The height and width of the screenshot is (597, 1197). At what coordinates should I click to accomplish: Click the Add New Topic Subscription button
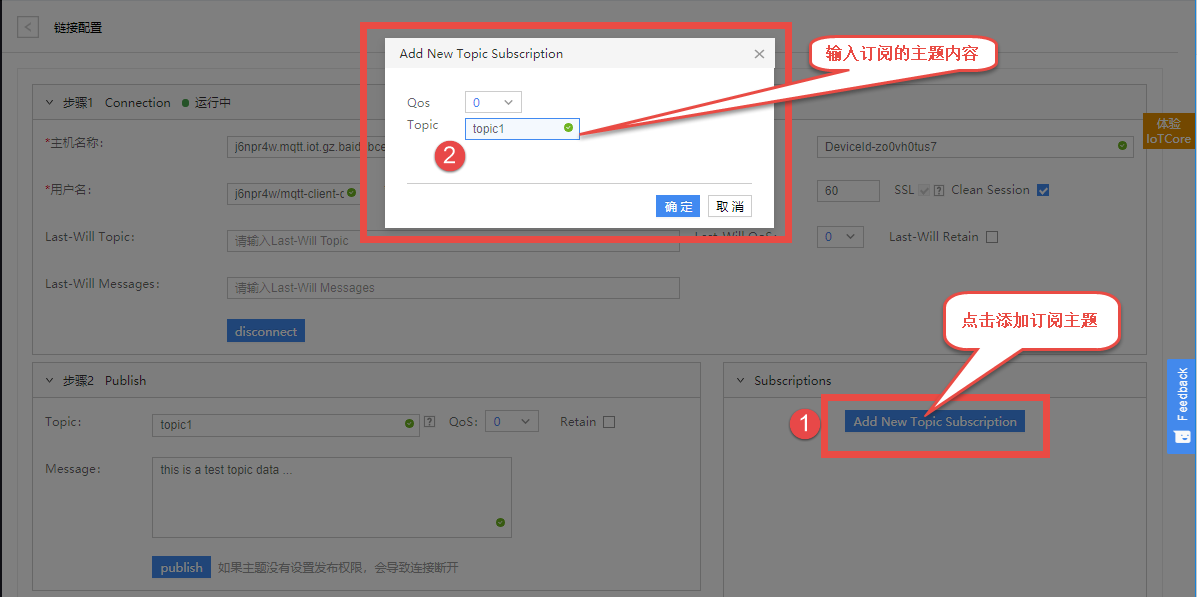pyautogui.click(x=934, y=421)
